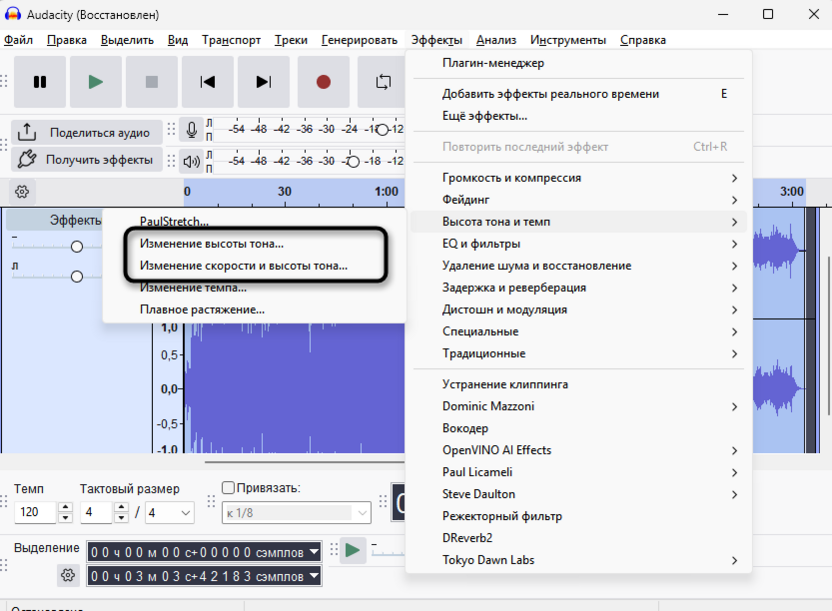Click the track Effects button
The image size is (832, 611).
(55, 220)
